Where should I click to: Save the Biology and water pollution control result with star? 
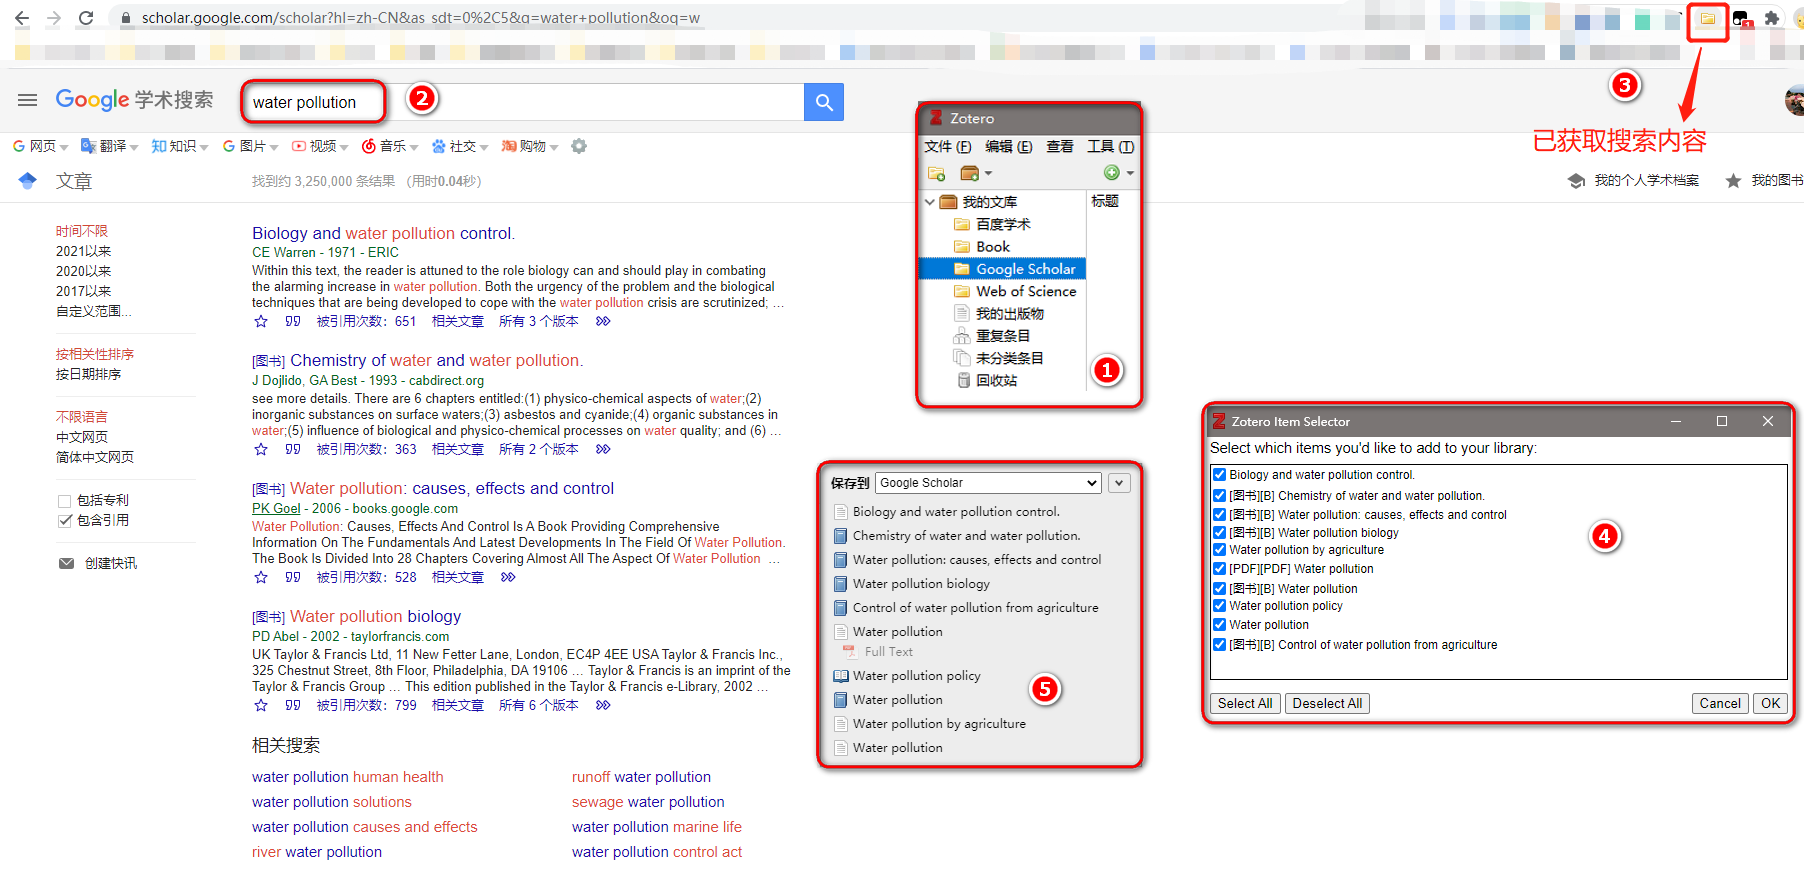[x=261, y=321]
